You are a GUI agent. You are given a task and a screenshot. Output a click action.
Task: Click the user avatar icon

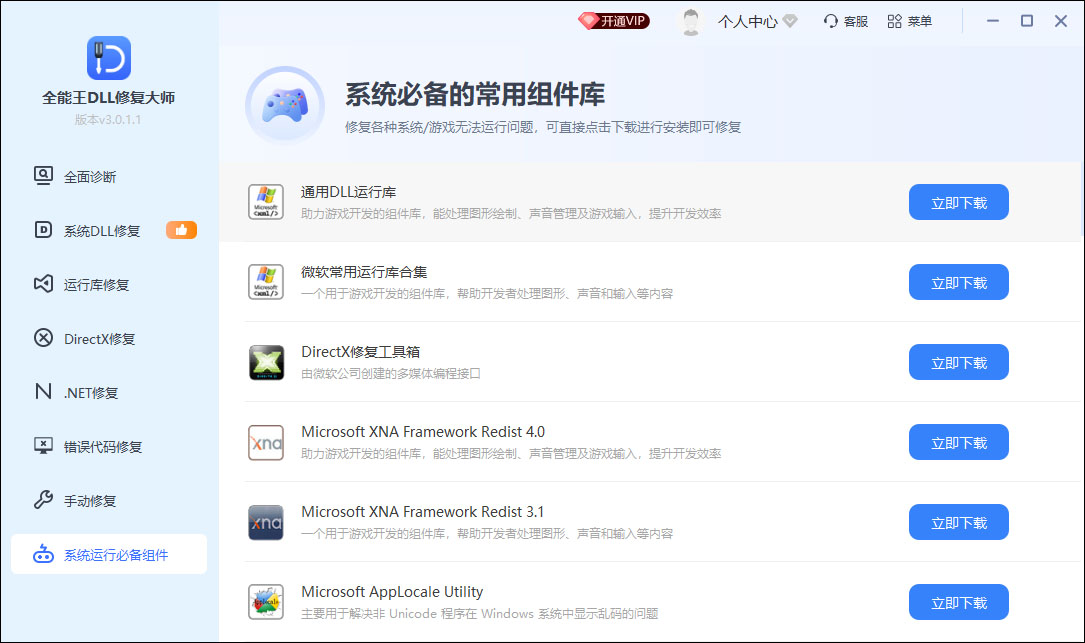[x=690, y=21]
